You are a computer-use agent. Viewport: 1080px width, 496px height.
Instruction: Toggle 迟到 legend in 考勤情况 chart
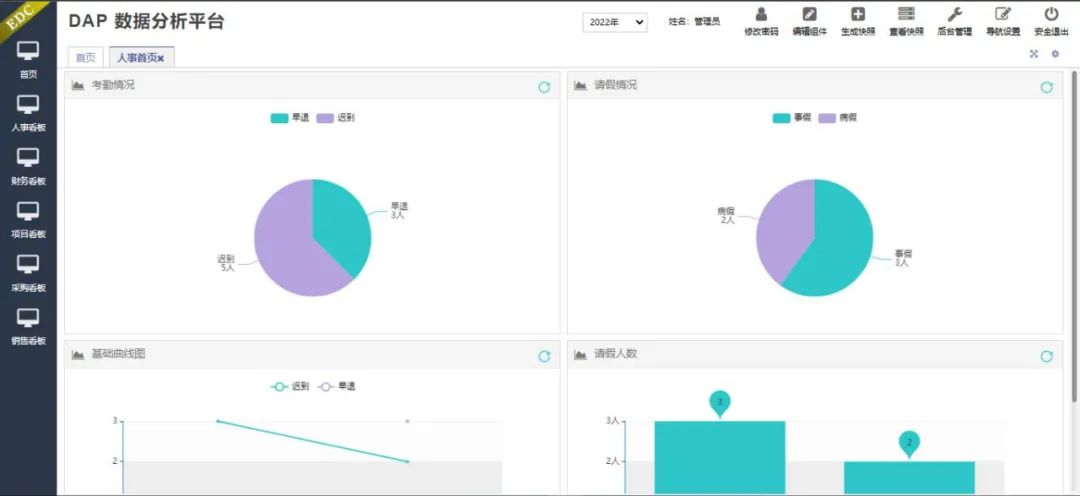click(x=335, y=118)
